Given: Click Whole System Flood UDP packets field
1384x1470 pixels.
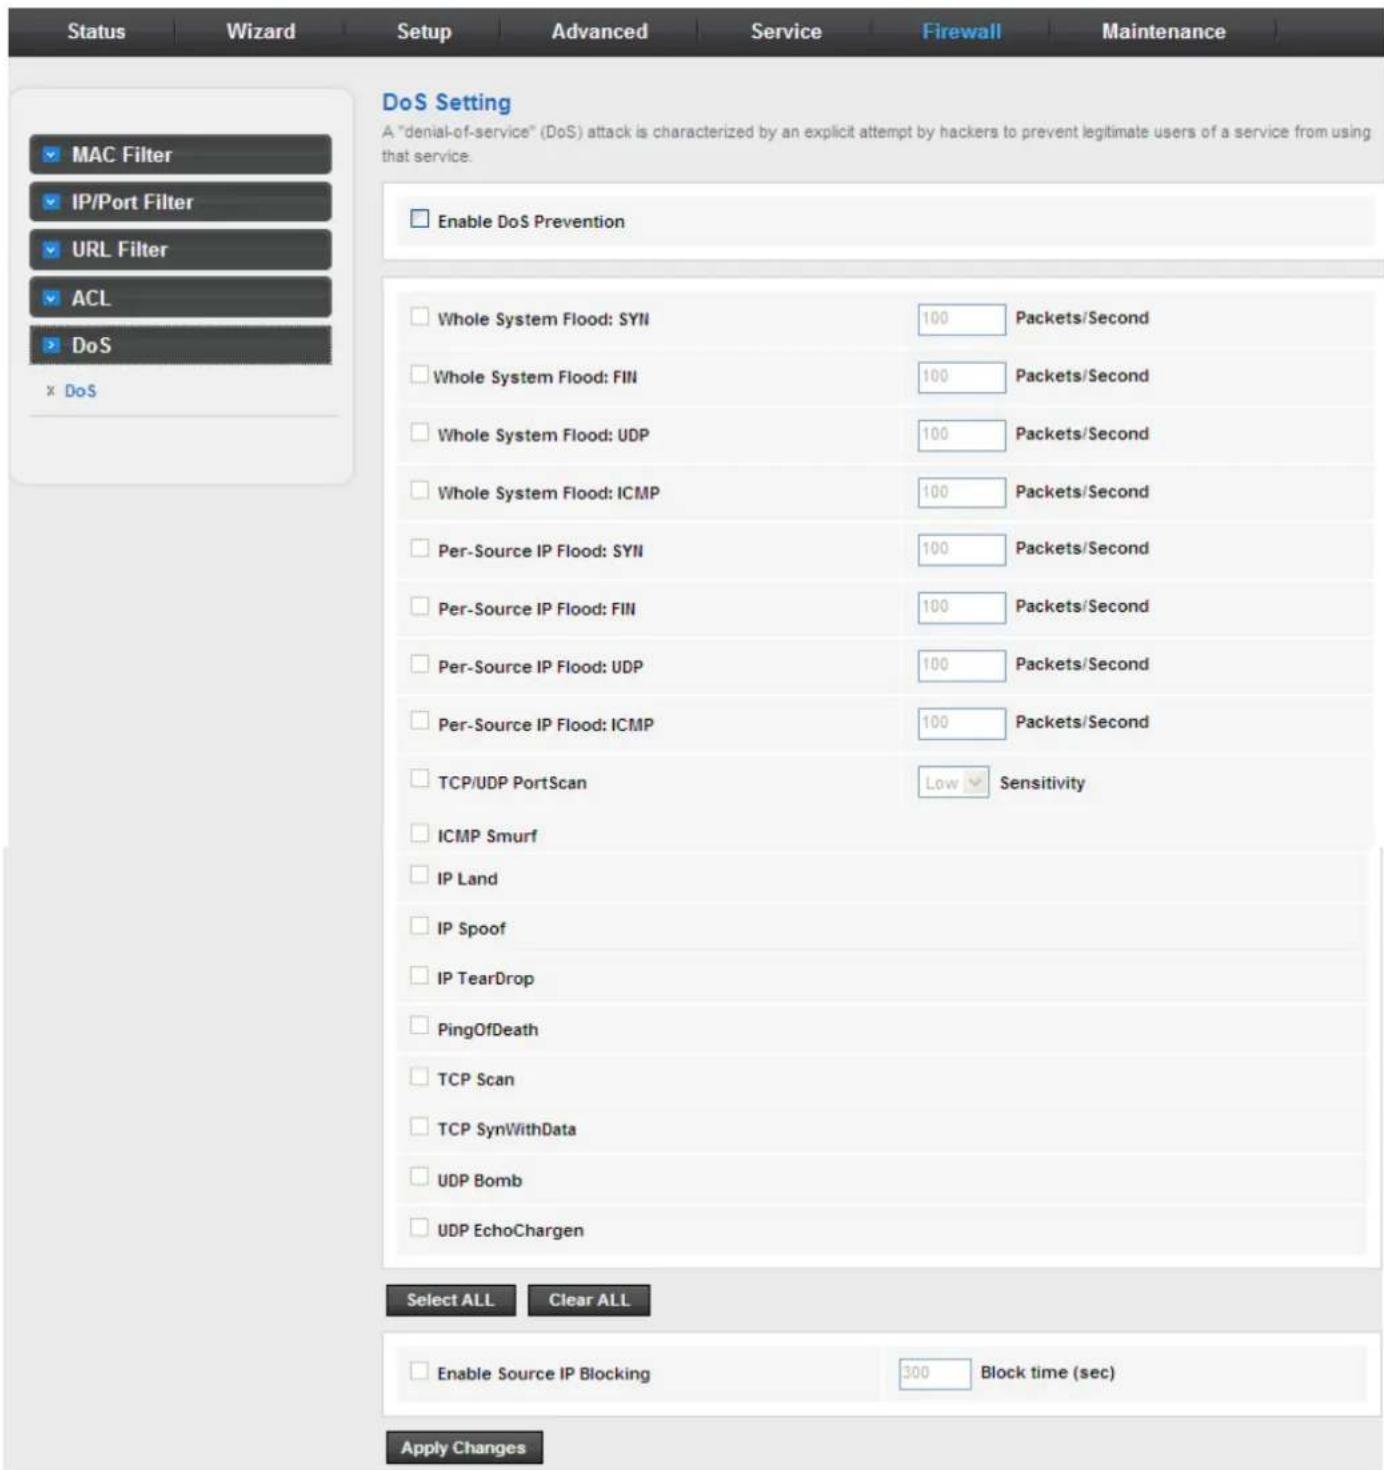Looking at the screenshot, I should coord(961,435).
